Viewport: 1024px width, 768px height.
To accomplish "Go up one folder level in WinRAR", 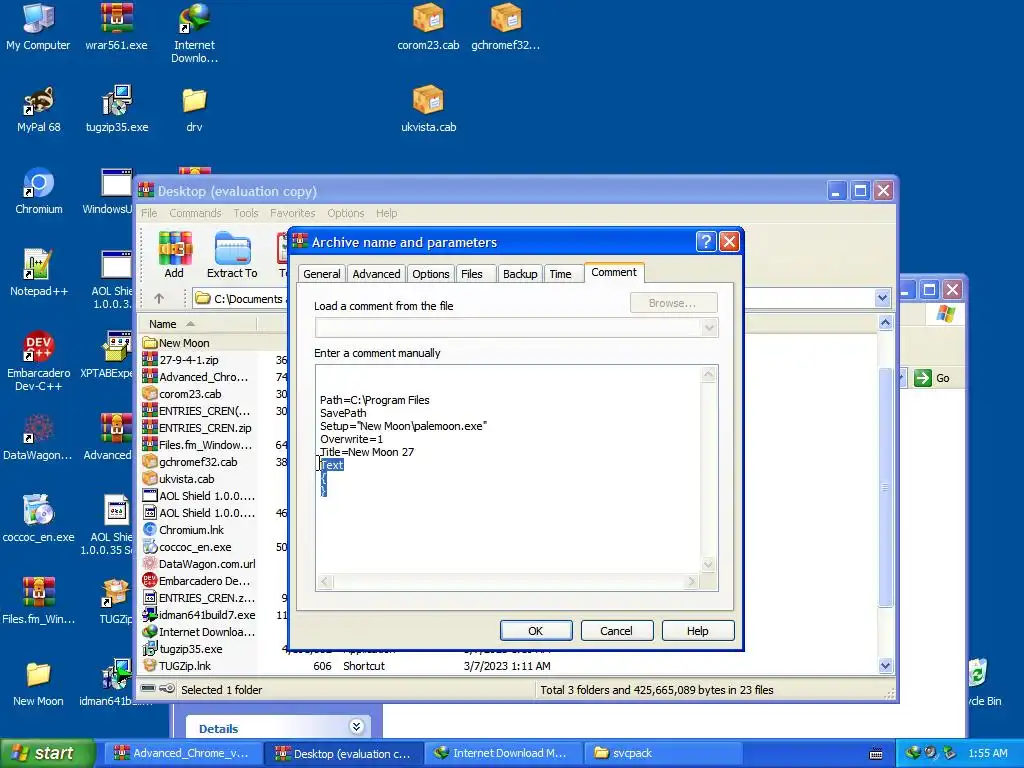I will coord(159,298).
